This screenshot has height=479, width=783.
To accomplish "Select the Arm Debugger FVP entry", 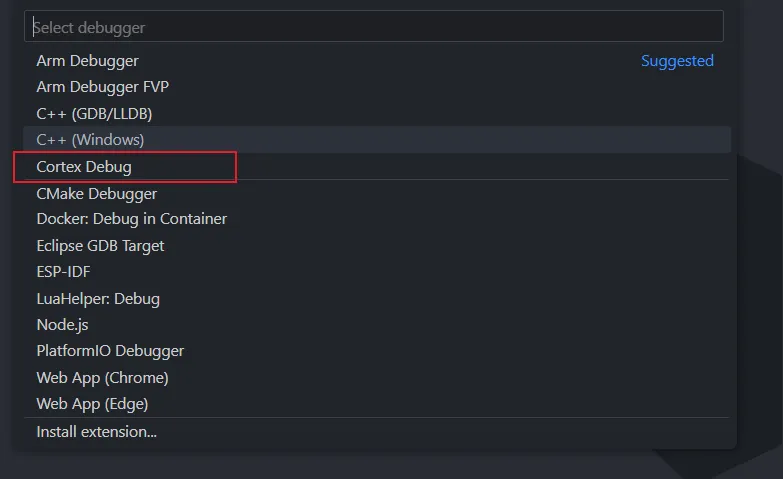I will tap(102, 87).
